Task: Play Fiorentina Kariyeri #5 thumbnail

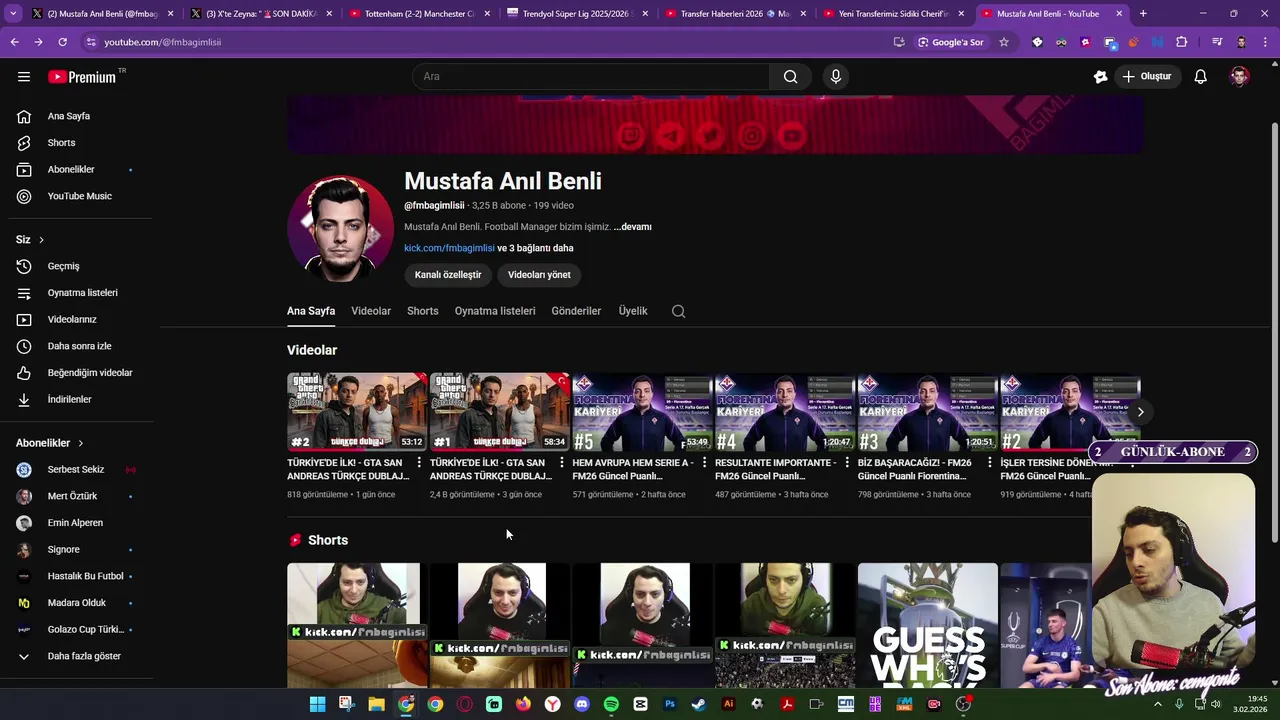Action: point(641,411)
